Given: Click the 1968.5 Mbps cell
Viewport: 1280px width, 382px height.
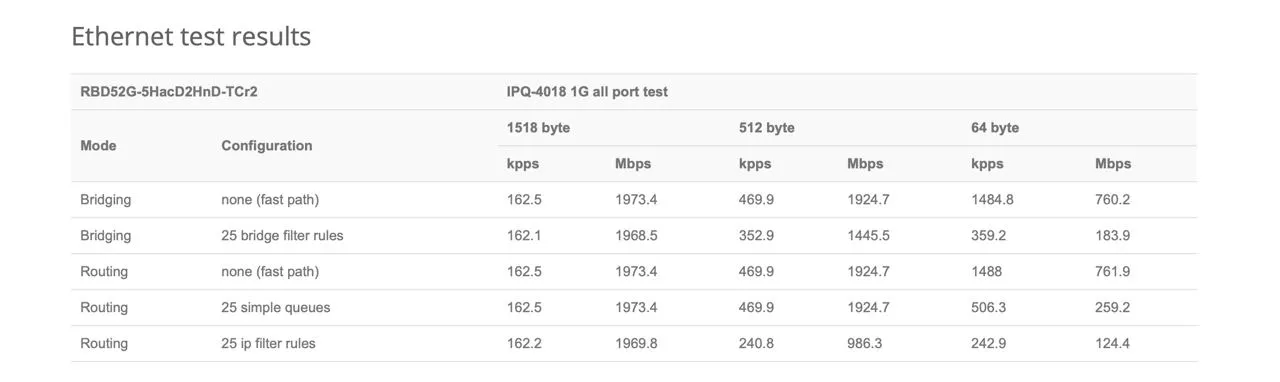Looking at the screenshot, I should 636,236.
